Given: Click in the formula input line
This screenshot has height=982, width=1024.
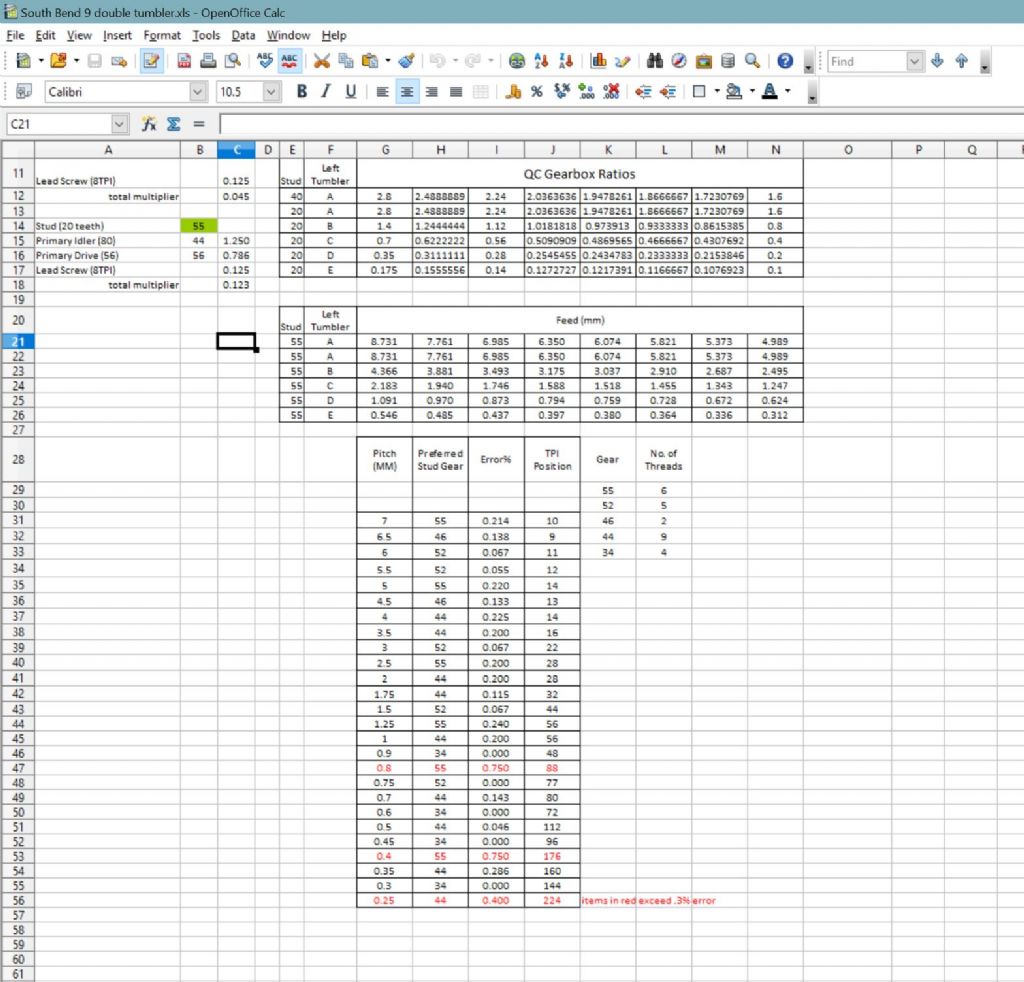Looking at the screenshot, I should (x=621, y=124).
